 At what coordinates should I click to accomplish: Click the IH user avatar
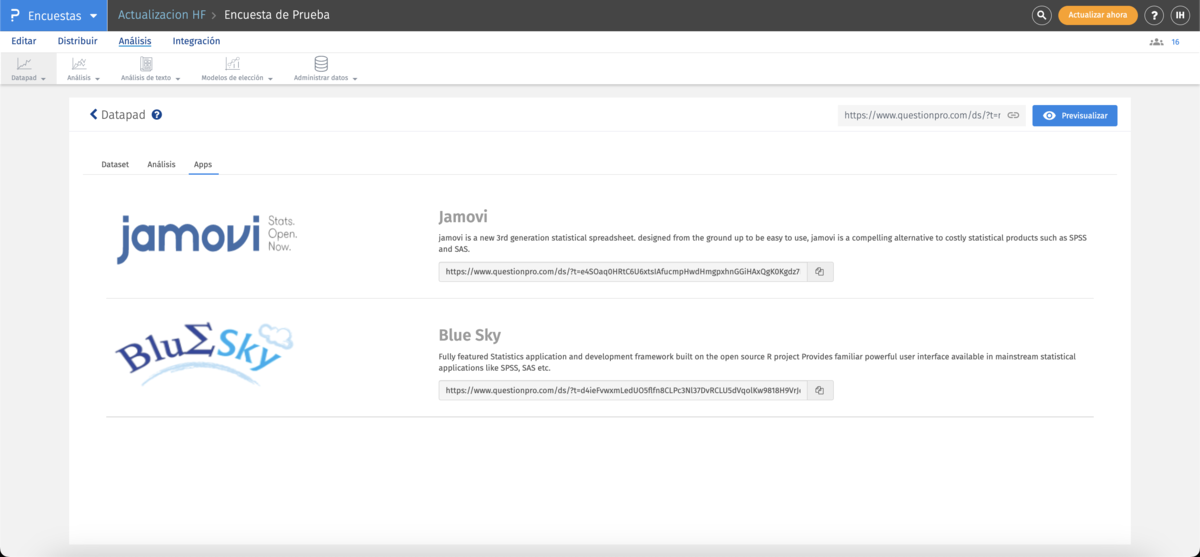pyautogui.click(x=1180, y=15)
